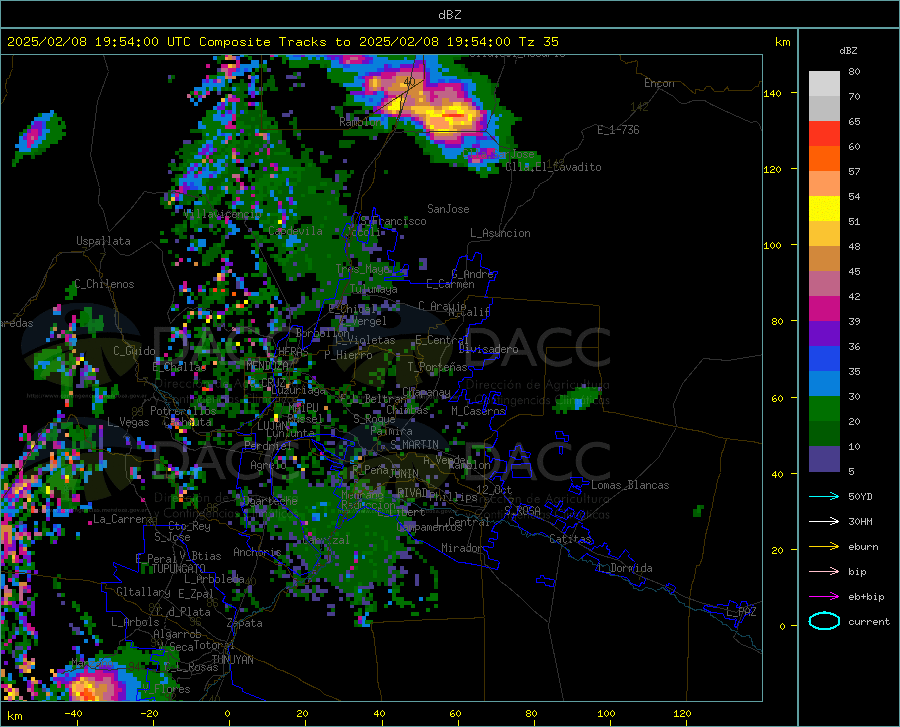Image resolution: width=900 pixels, height=727 pixels.
Task: Pick the dark orange swatch below red
Action: coord(824,159)
